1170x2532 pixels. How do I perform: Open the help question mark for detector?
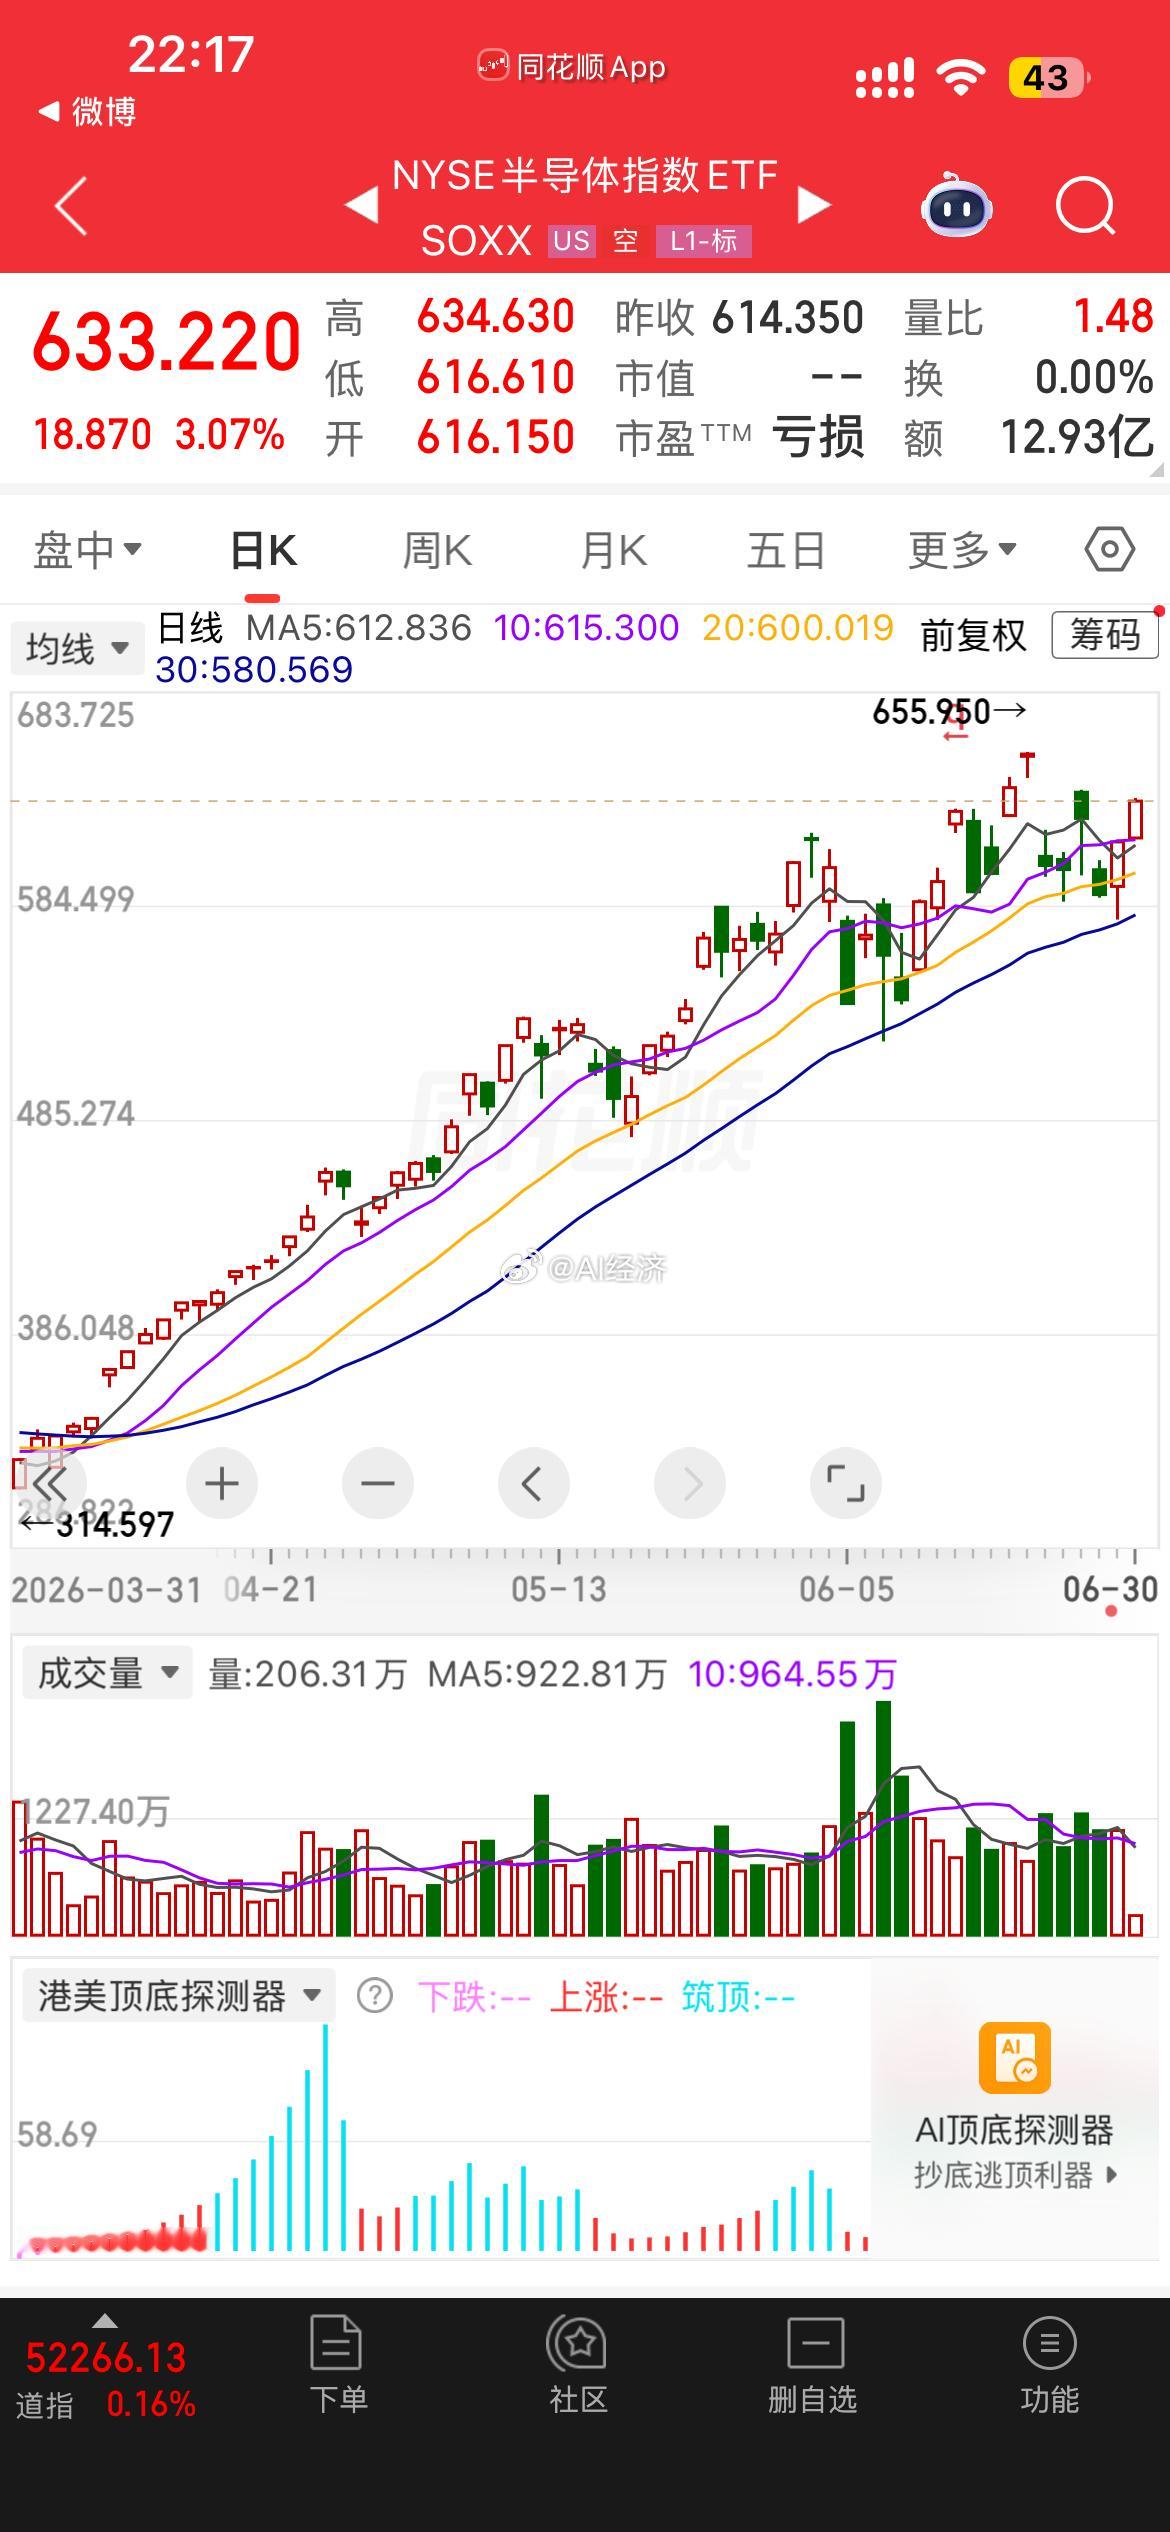pos(375,1996)
